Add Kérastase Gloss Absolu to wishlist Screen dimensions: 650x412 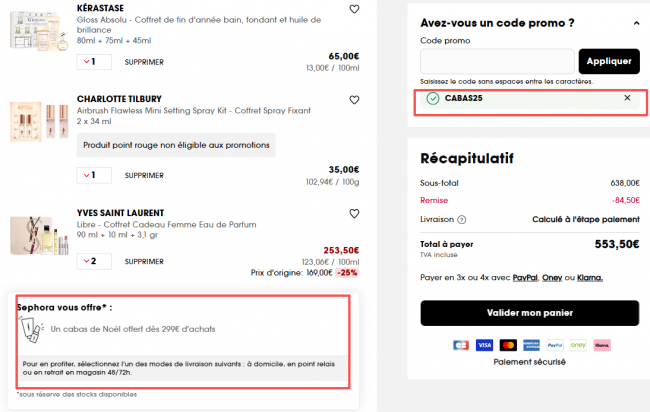point(354,9)
